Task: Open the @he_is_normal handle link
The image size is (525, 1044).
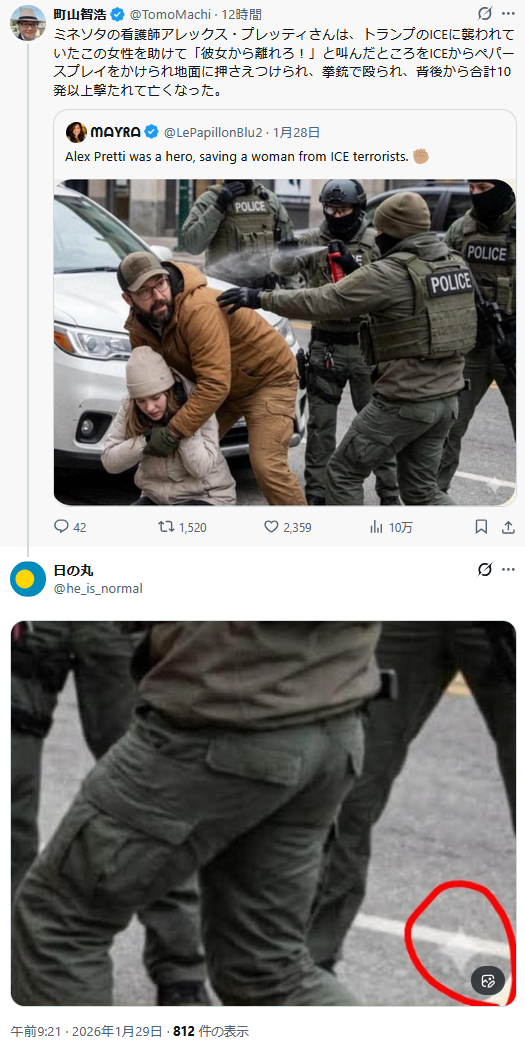Action: [x=98, y=589]
